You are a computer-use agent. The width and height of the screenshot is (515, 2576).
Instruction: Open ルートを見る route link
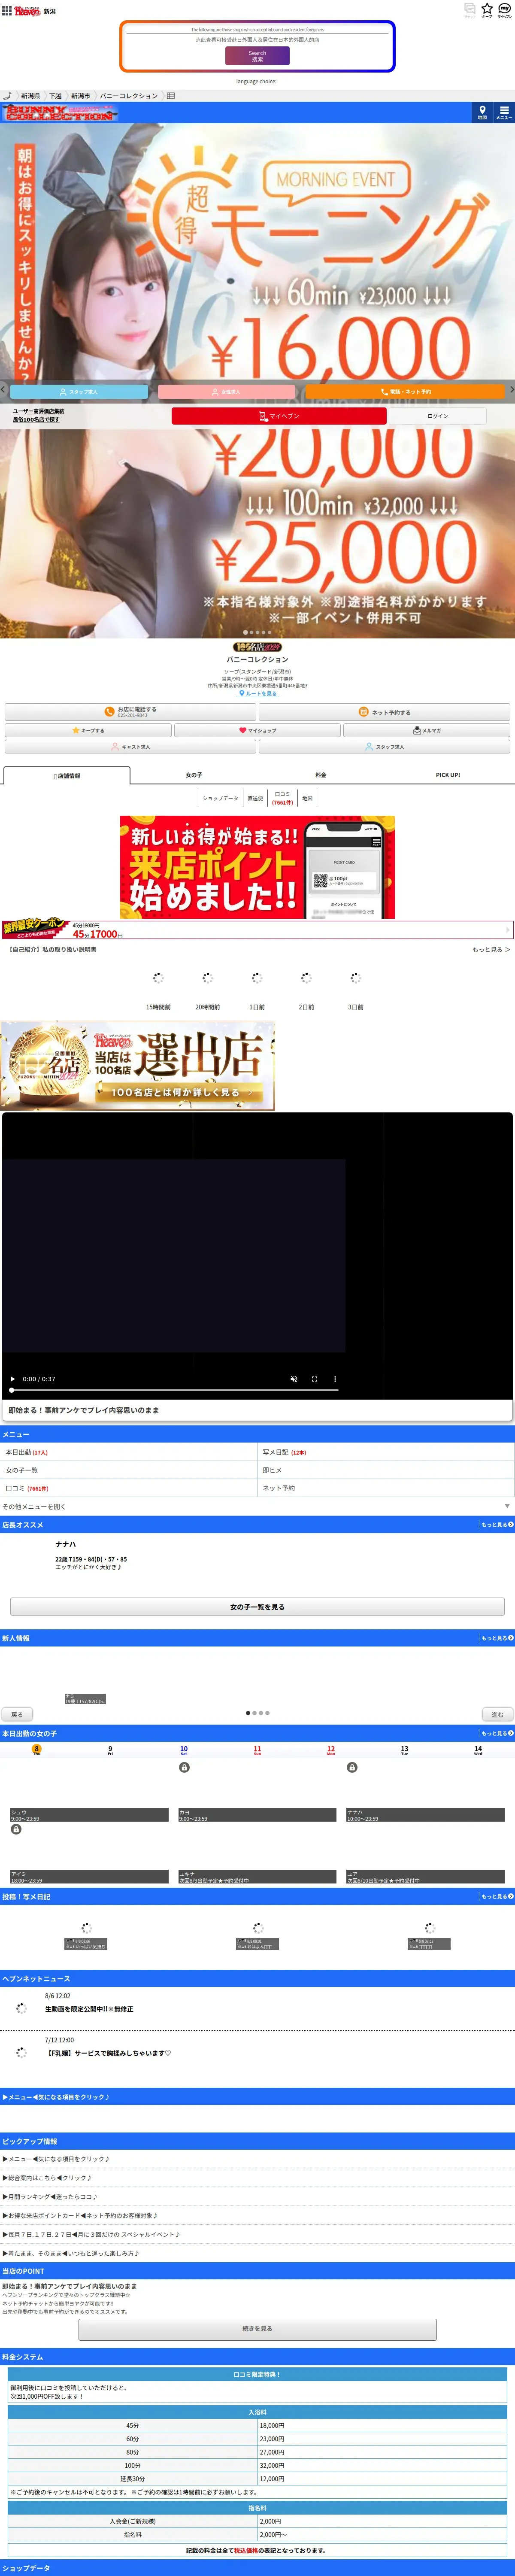pyautogui.click(x=258, y=693)
